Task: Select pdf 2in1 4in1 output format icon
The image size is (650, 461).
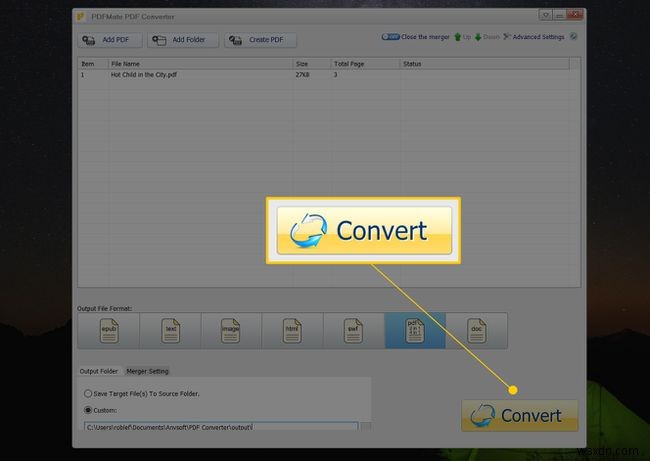Action: click(x=415, y=331)
